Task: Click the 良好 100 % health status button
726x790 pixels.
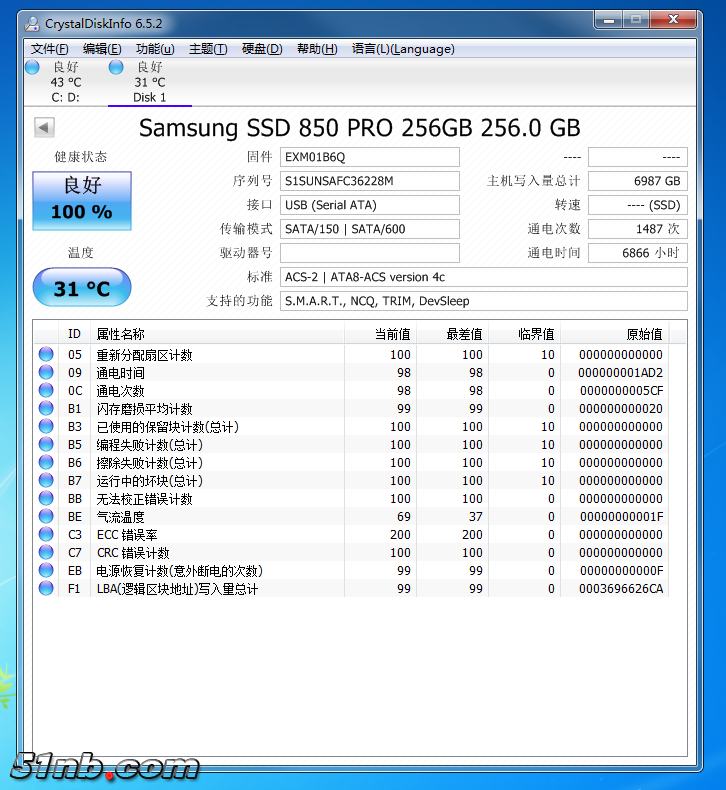Action: coord(82,199)
